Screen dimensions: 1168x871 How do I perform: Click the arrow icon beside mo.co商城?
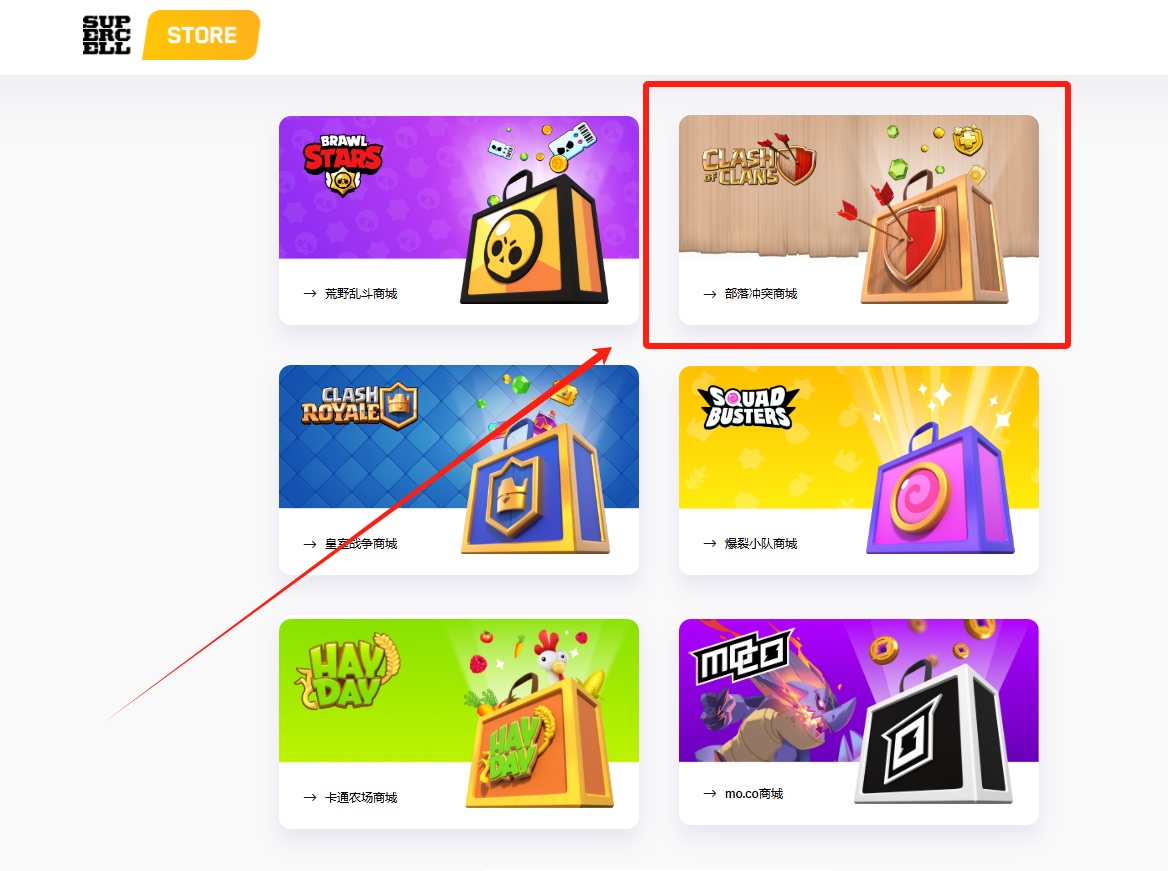(x=709, y=794)
